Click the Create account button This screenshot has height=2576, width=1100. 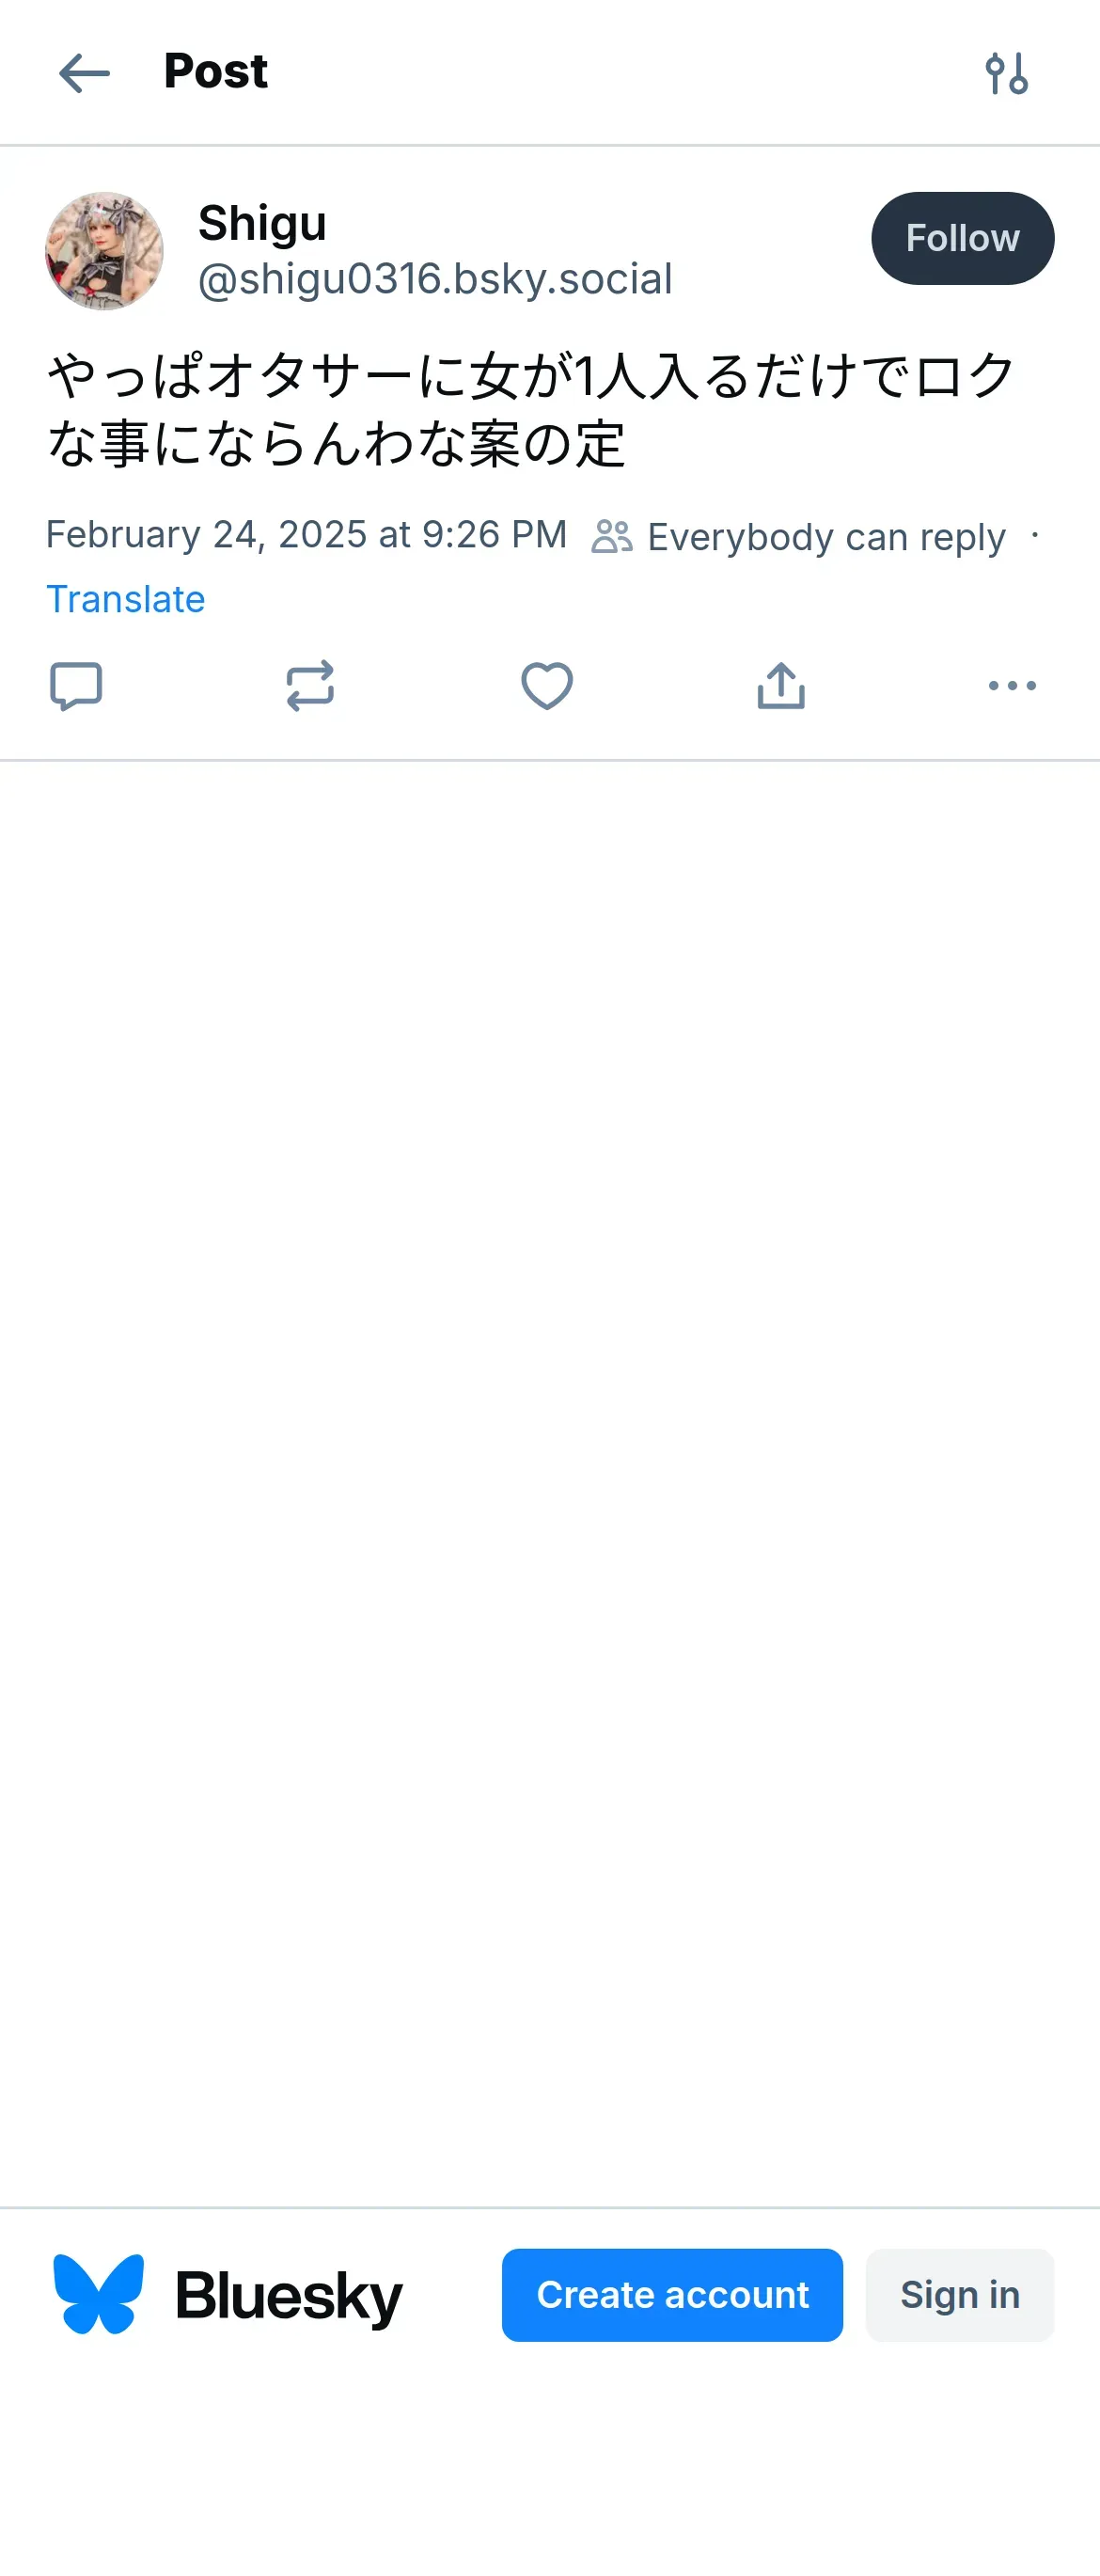[672, 2295]
